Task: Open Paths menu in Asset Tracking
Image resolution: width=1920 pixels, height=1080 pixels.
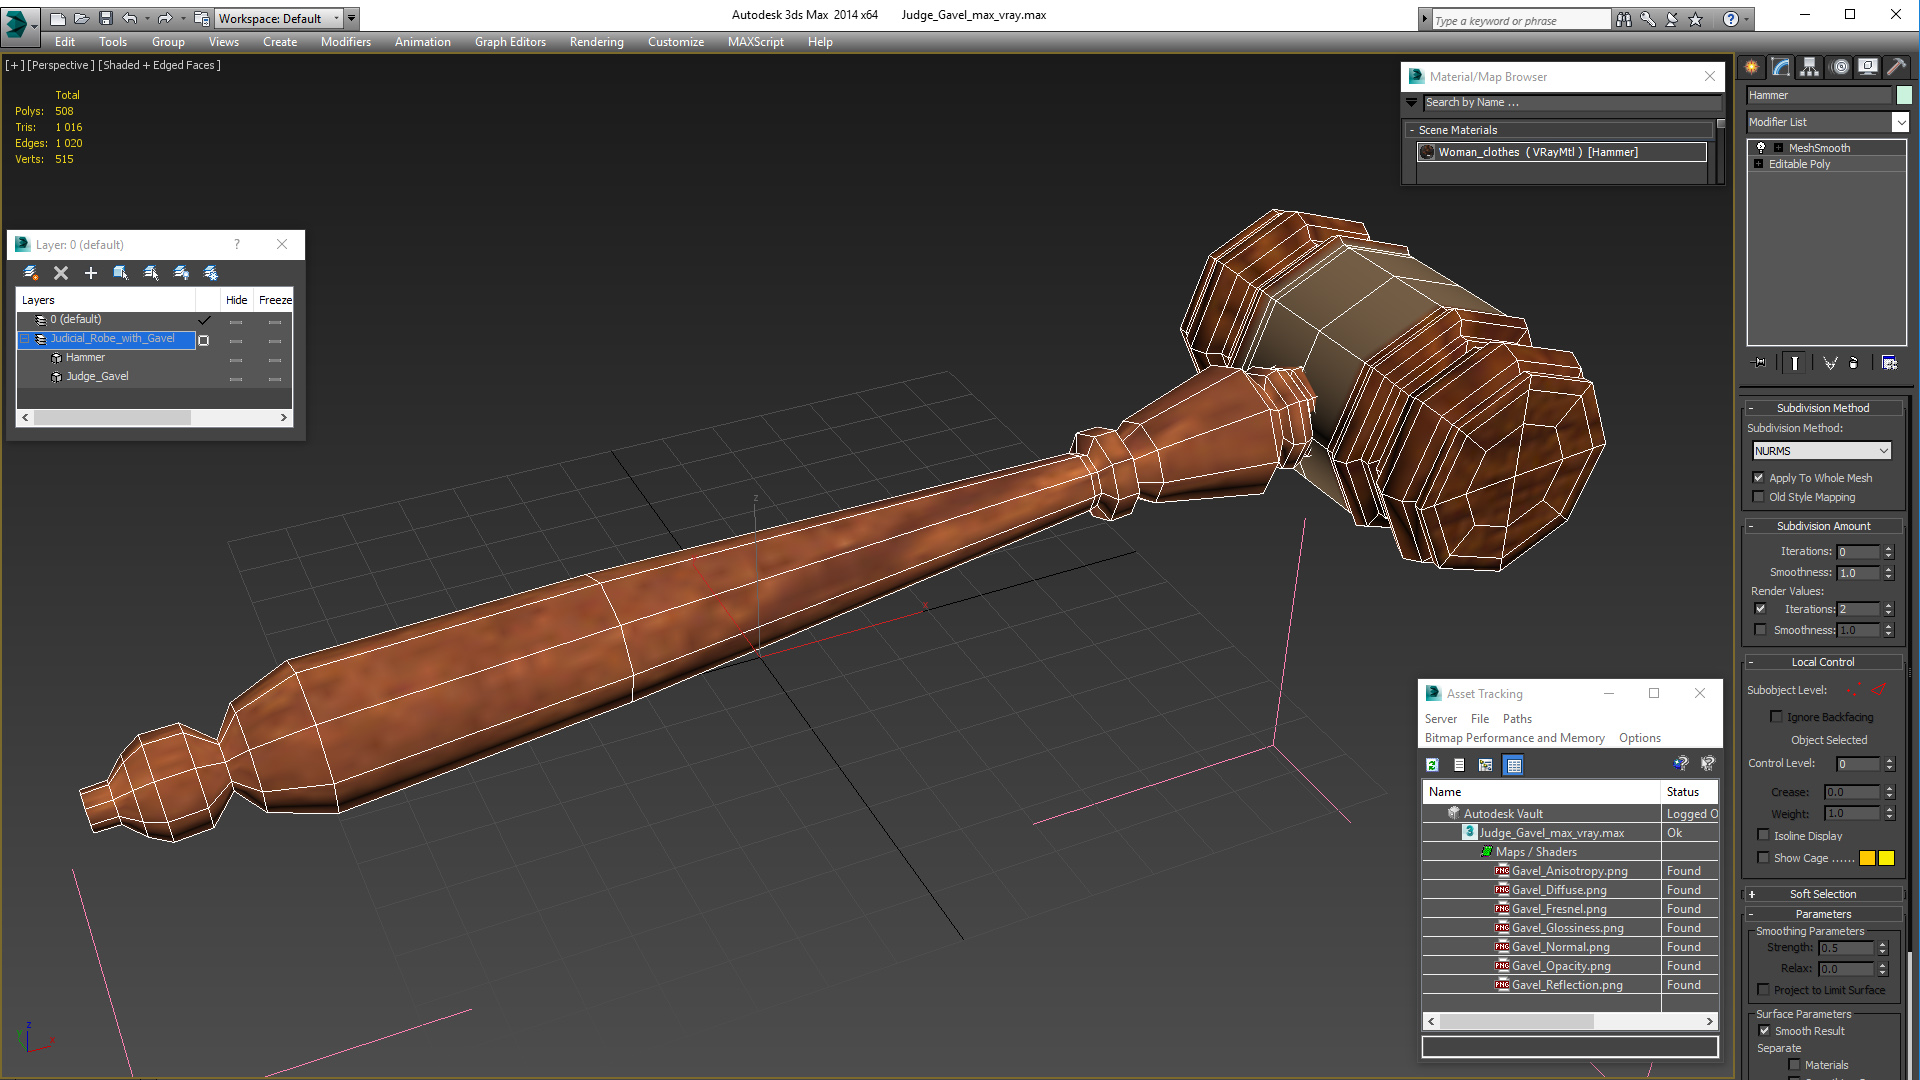Action: 1517,719
